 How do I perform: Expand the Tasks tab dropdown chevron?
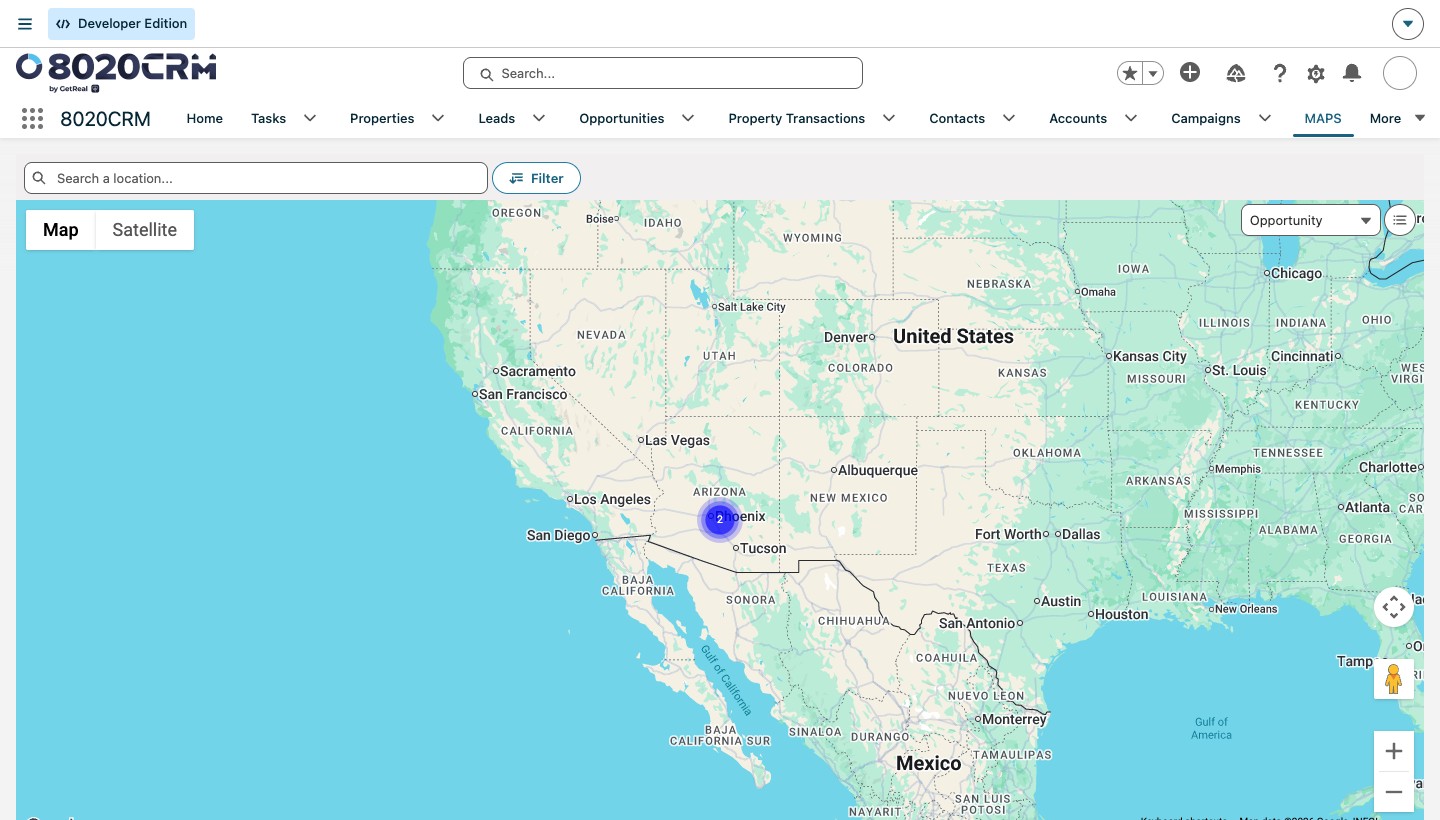pos(310,118)
